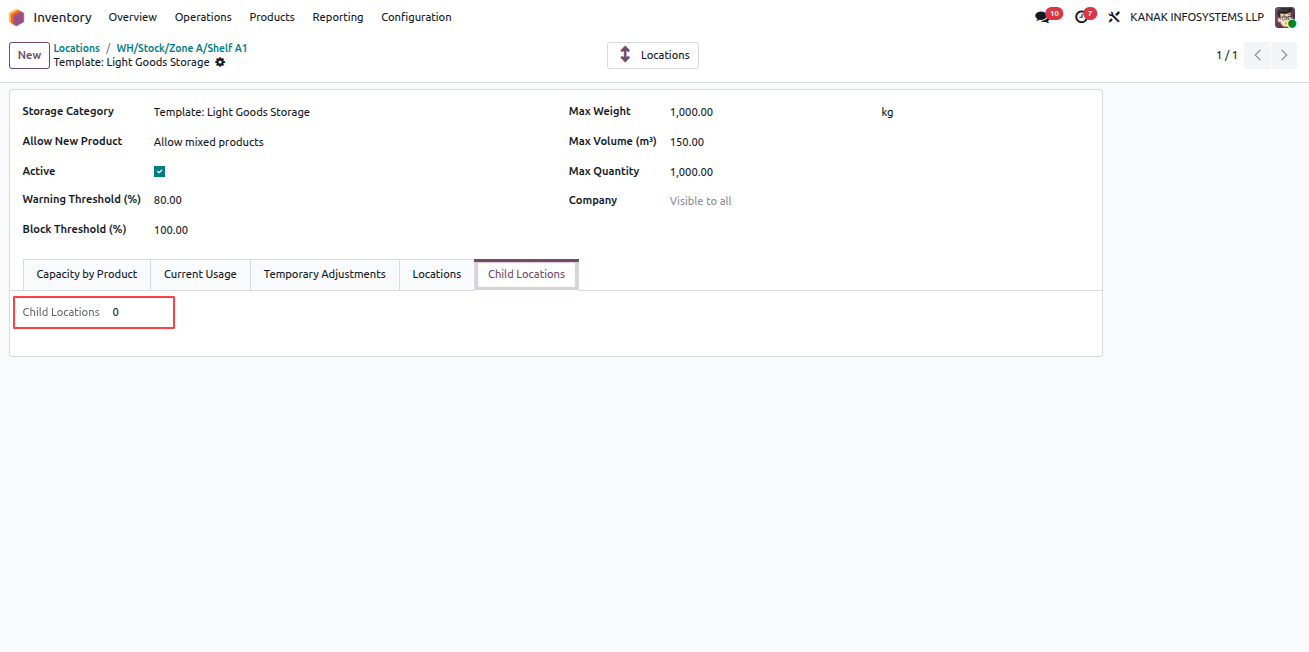Click the Odoo Inventory app logo icon

pos(17,17)
